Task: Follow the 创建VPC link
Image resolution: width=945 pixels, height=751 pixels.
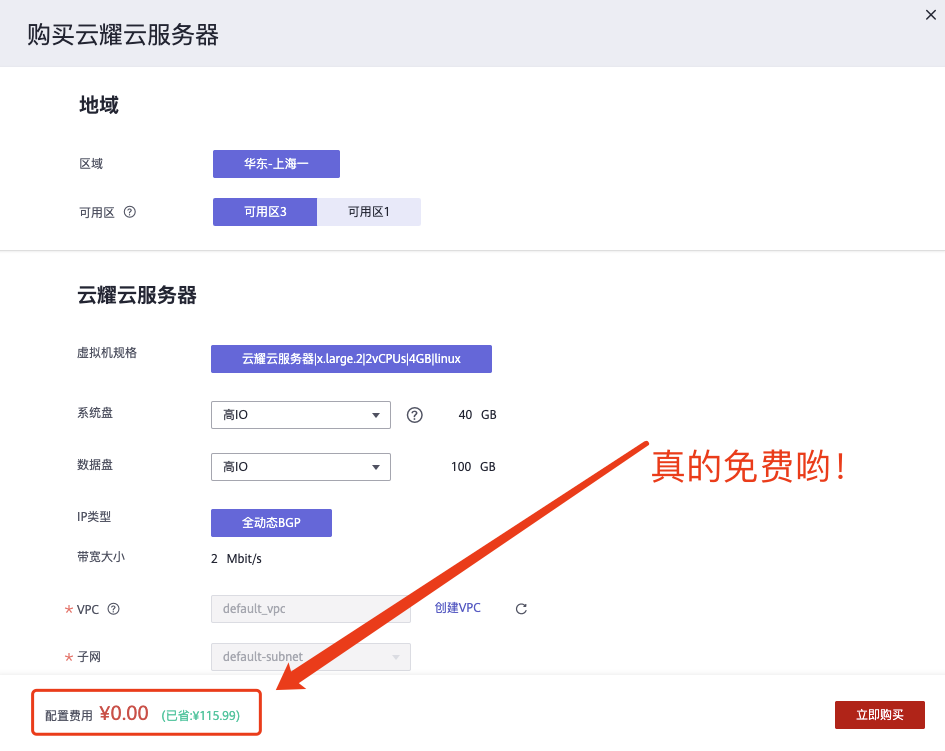Action: (x=457, y=608)
